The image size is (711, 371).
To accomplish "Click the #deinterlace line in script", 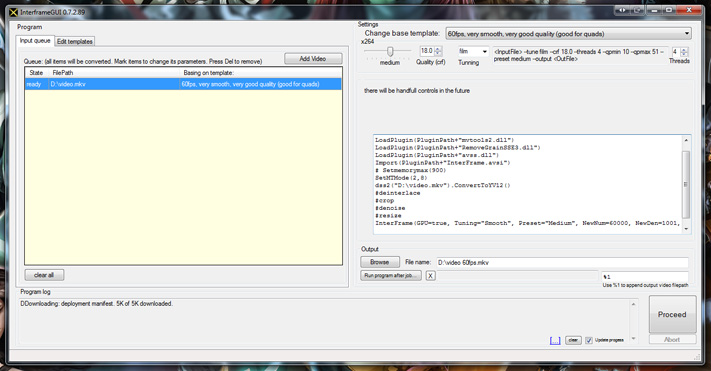I will coord(398,193).
